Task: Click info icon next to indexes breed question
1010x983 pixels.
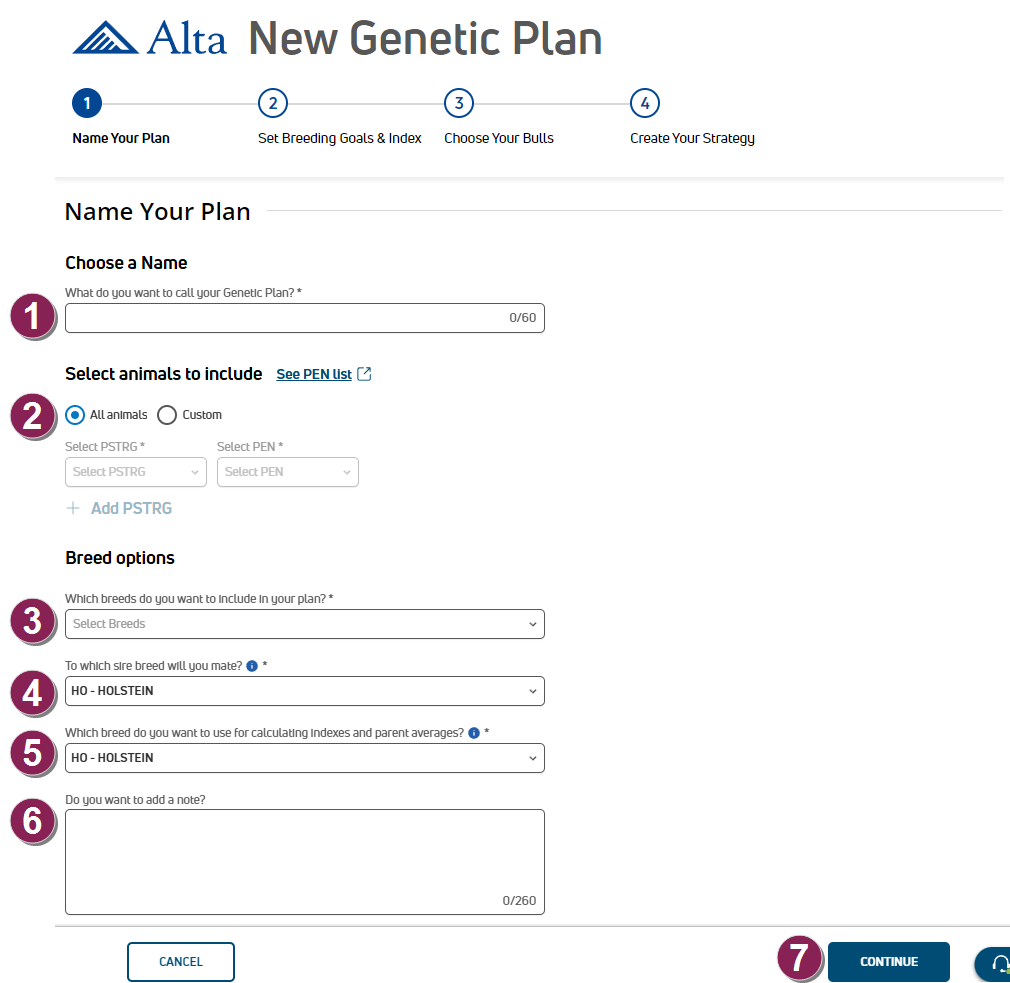Action: [474, 733]
